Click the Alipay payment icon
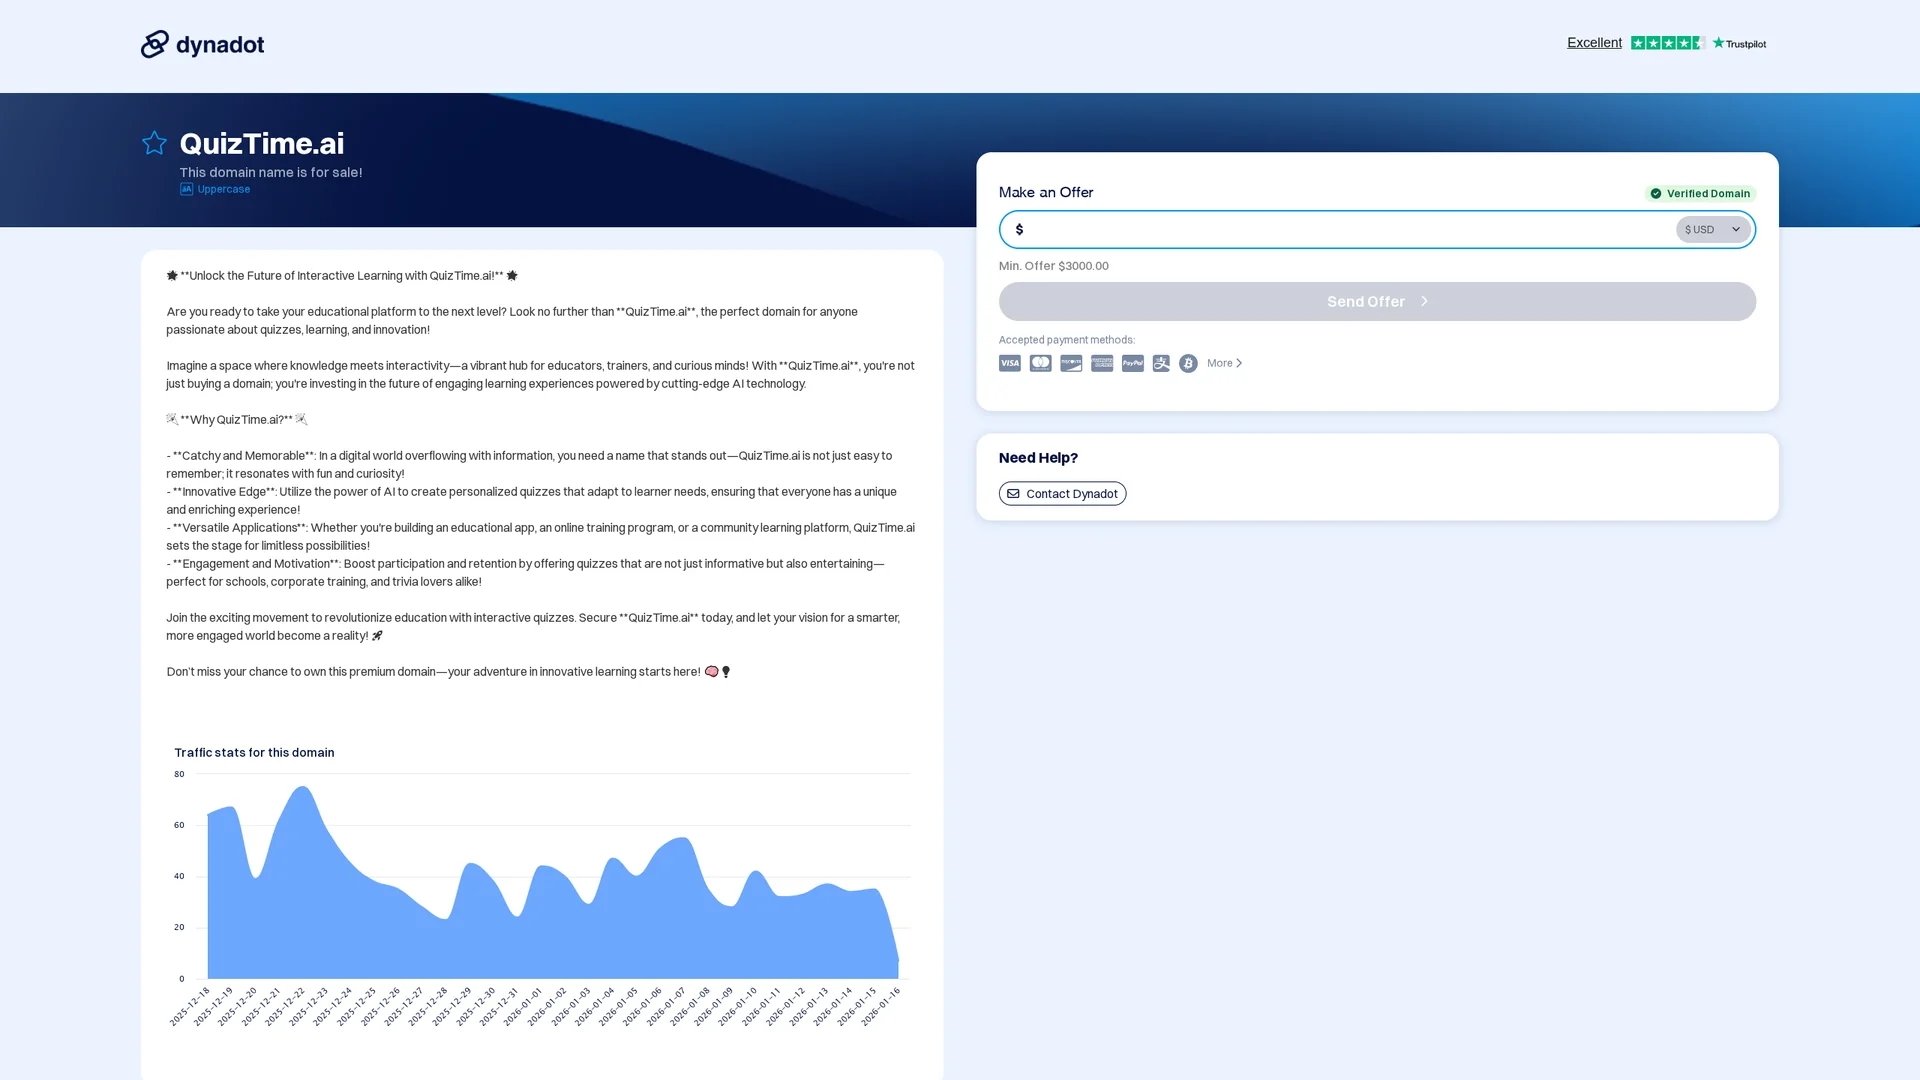This screenshot has height=1080, width=1920. [x=1161, y=363]
